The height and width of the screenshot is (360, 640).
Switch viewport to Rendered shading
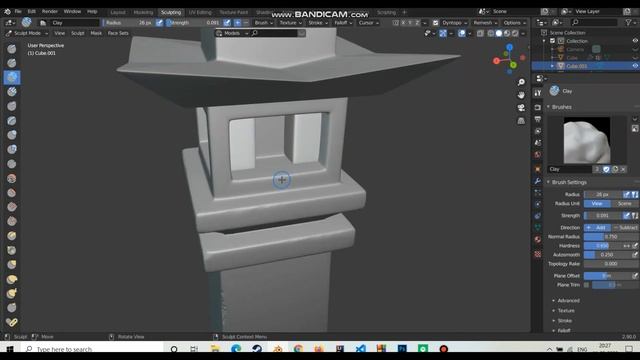(516, 33)
